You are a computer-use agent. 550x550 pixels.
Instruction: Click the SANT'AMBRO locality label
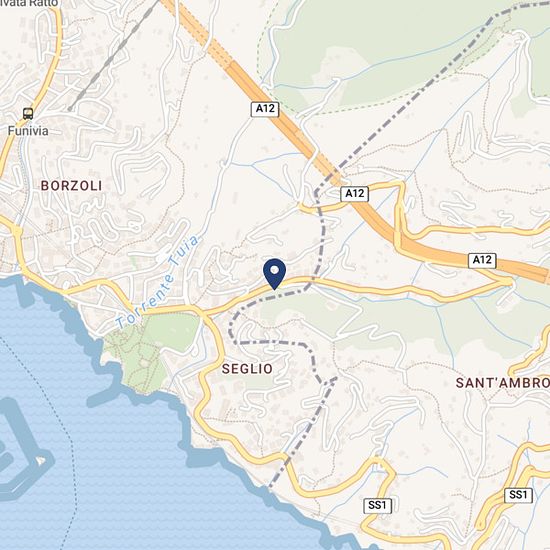(x=503, y=383)
